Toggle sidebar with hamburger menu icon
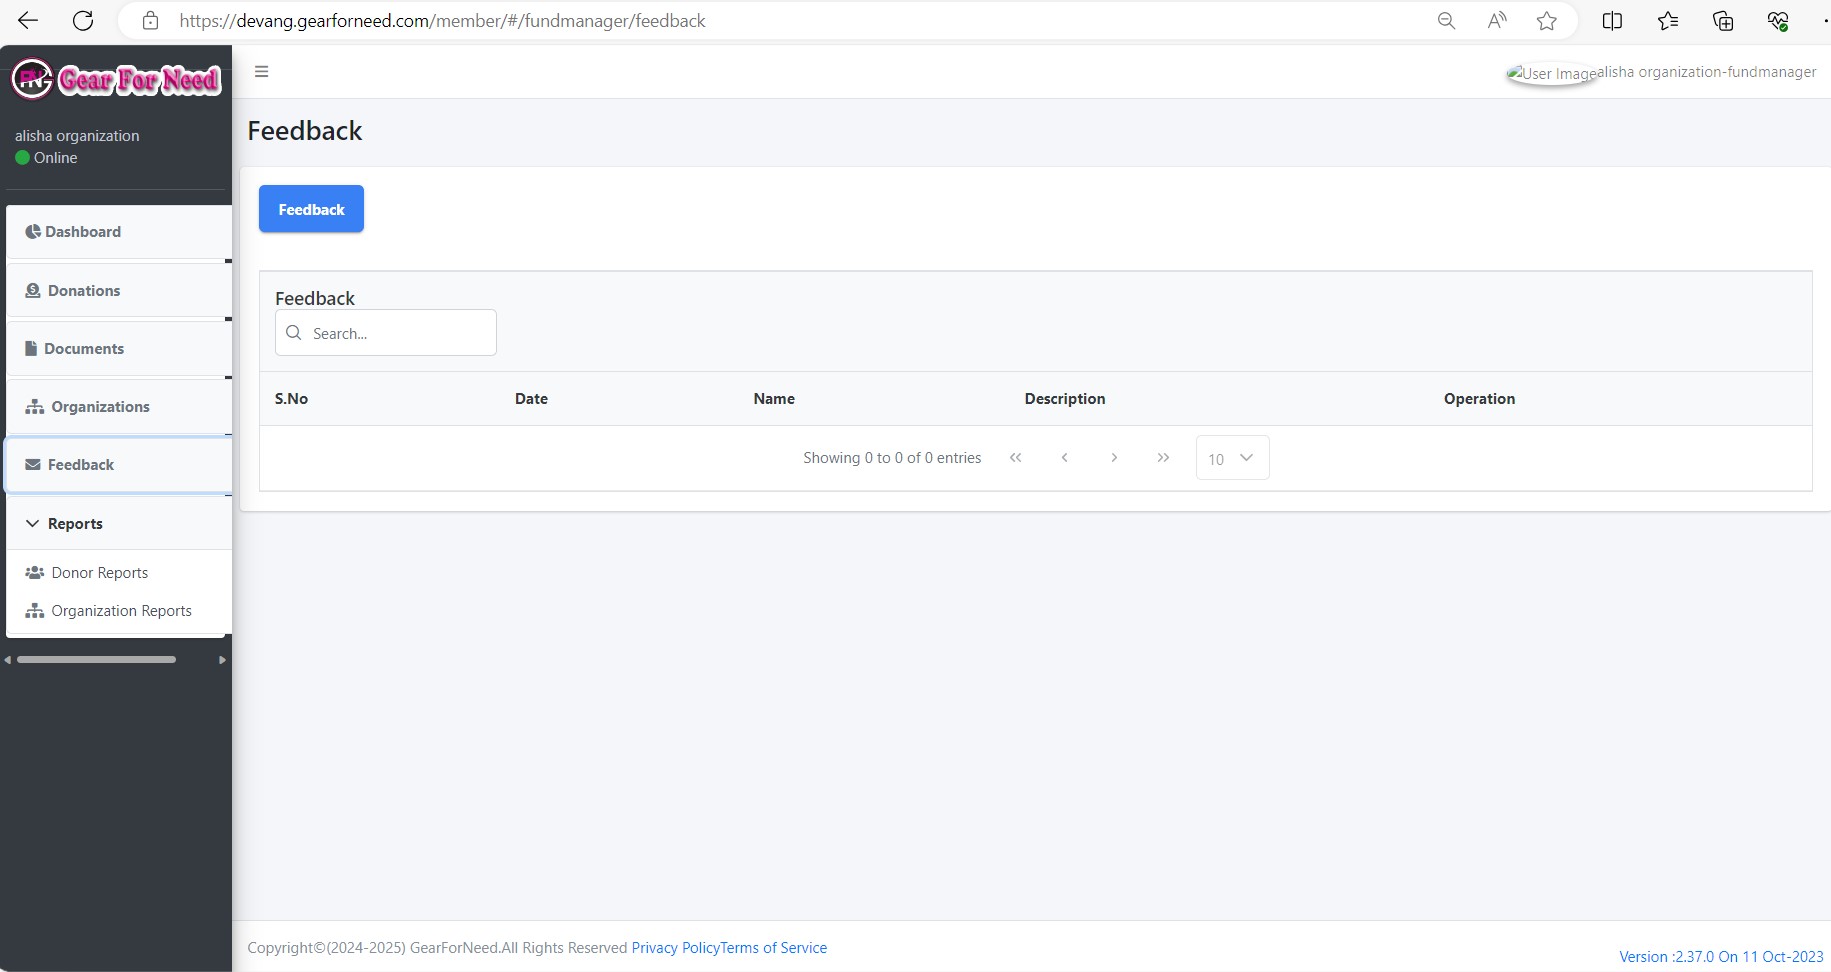 coord(262,71)
